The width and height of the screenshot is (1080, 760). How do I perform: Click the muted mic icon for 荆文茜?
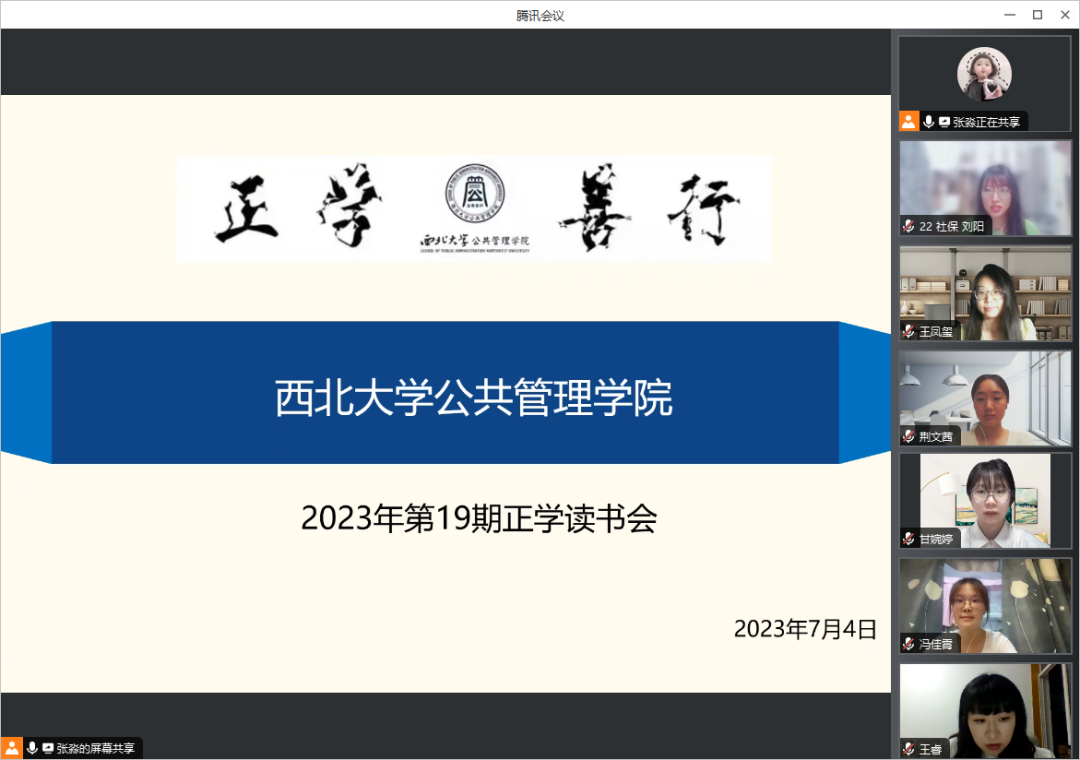[x=909, y=436]
